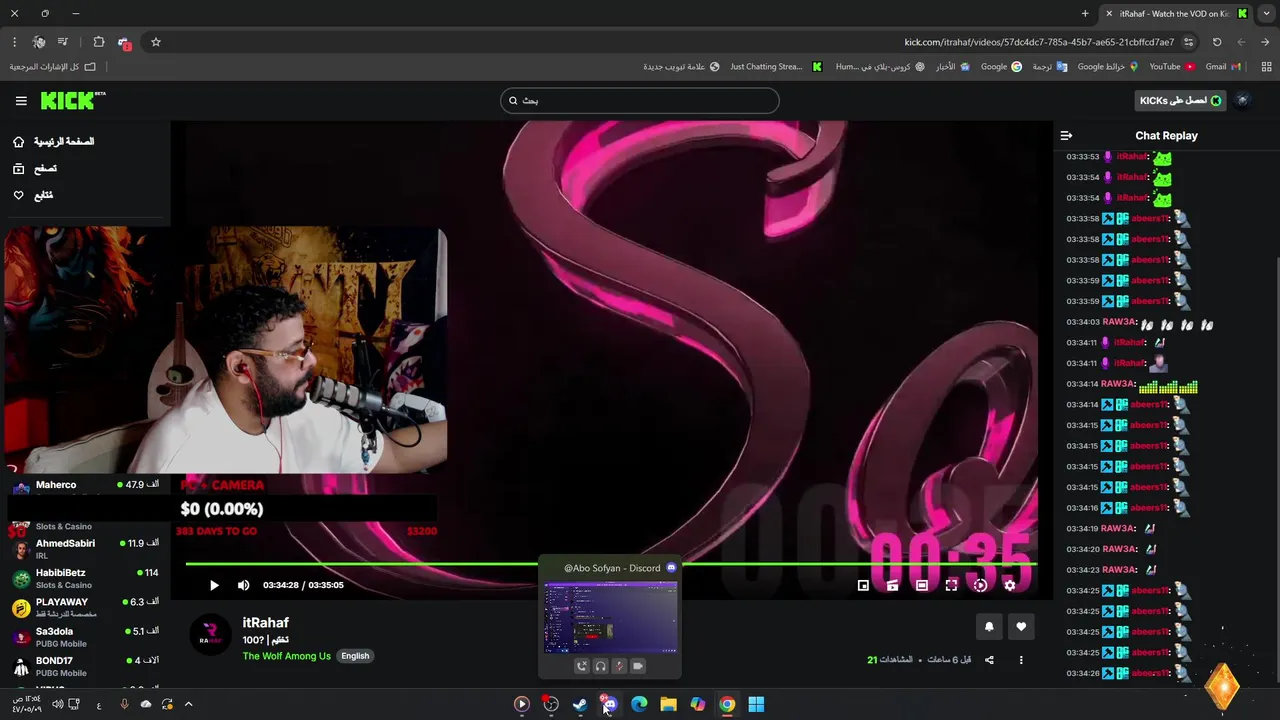Open PLAYAWAY channel in sidebar

tap(86, 607)
